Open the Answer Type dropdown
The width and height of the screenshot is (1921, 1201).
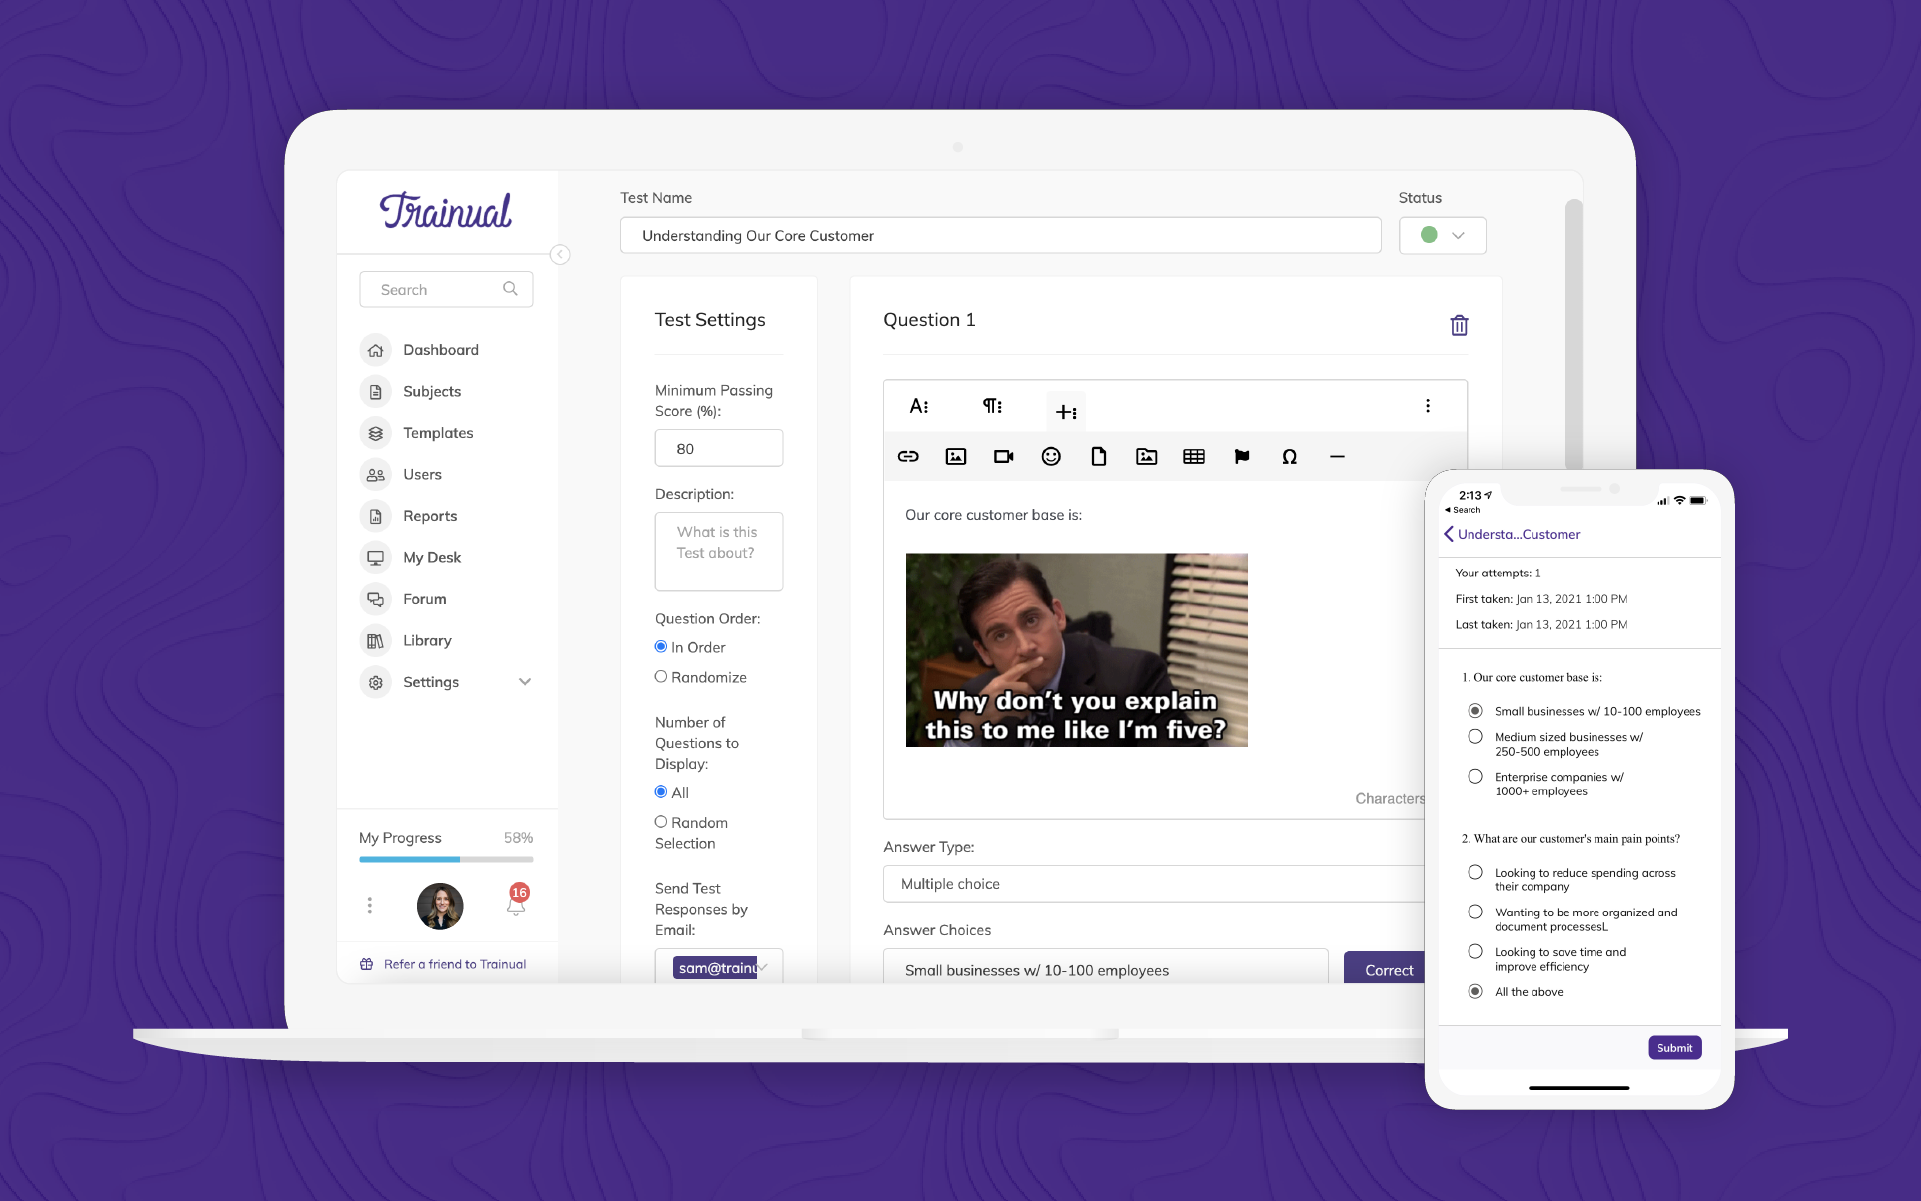click(1153, 884)
